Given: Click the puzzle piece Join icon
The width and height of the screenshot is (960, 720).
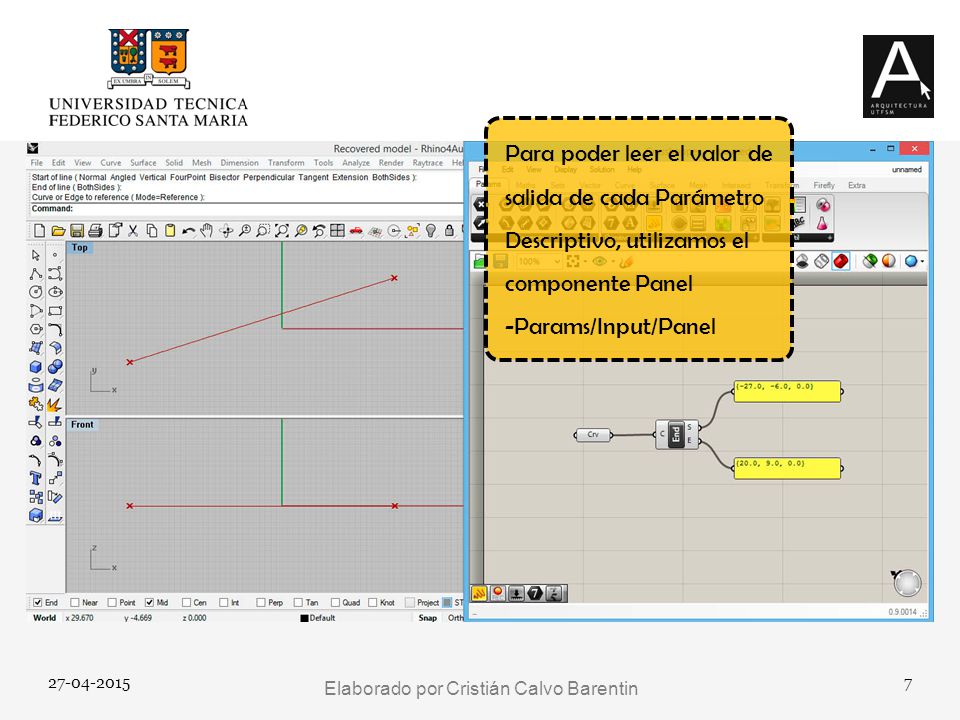Looking at the screenshot, I should click(36, 404).
